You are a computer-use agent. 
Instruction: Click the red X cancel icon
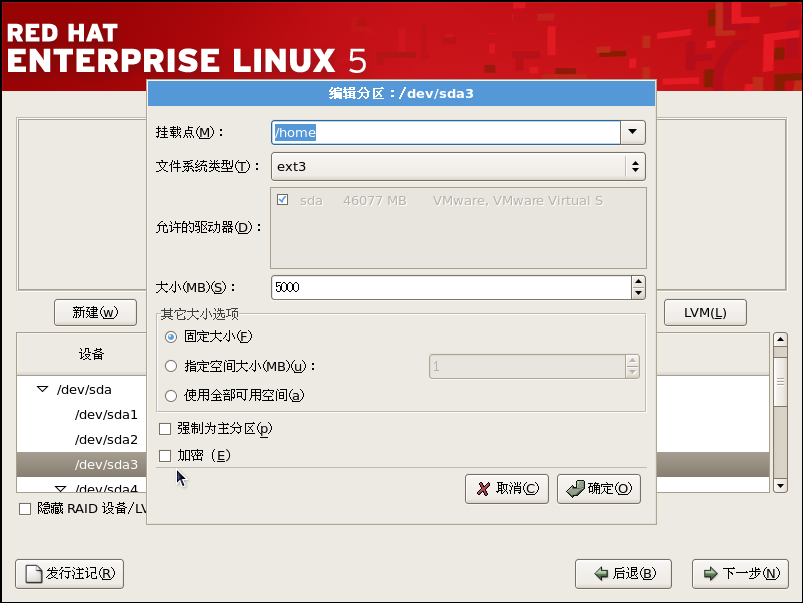pyautogui.click(x=483, y=489)
